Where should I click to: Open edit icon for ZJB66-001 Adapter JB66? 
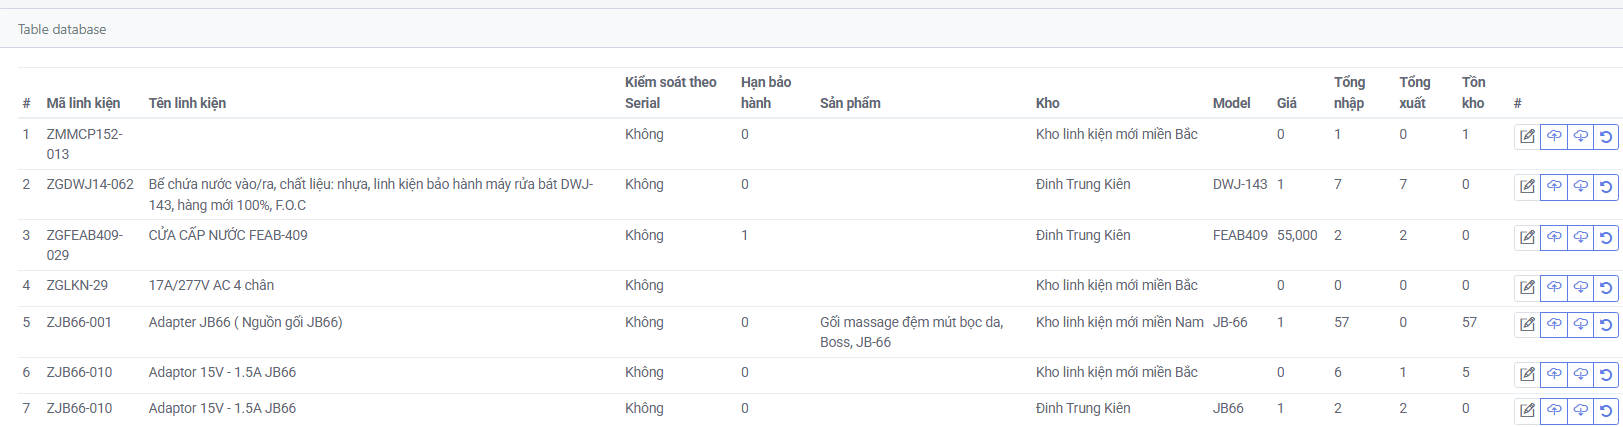tap(1527, 324)
